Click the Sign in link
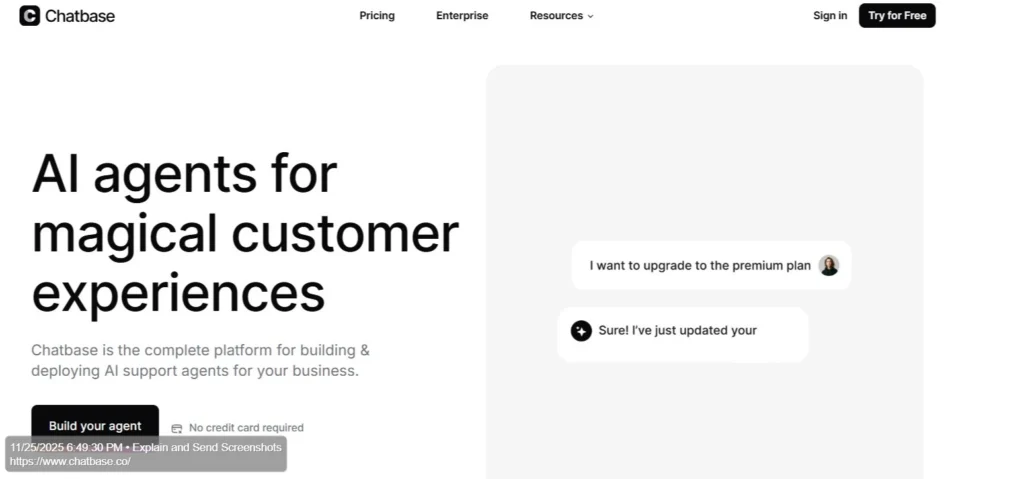 pos(830,16)
